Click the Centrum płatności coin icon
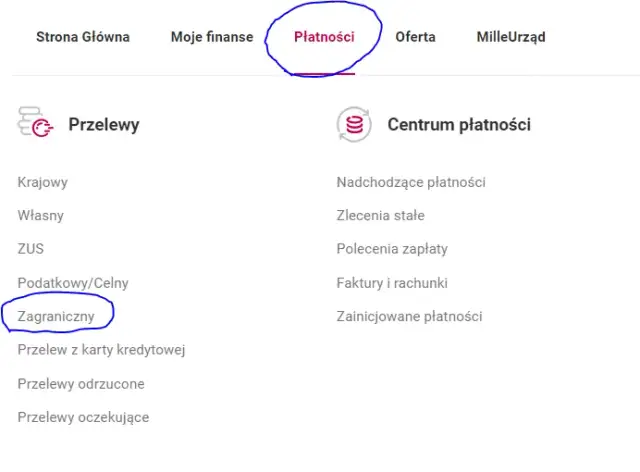 tap(354, 124)
